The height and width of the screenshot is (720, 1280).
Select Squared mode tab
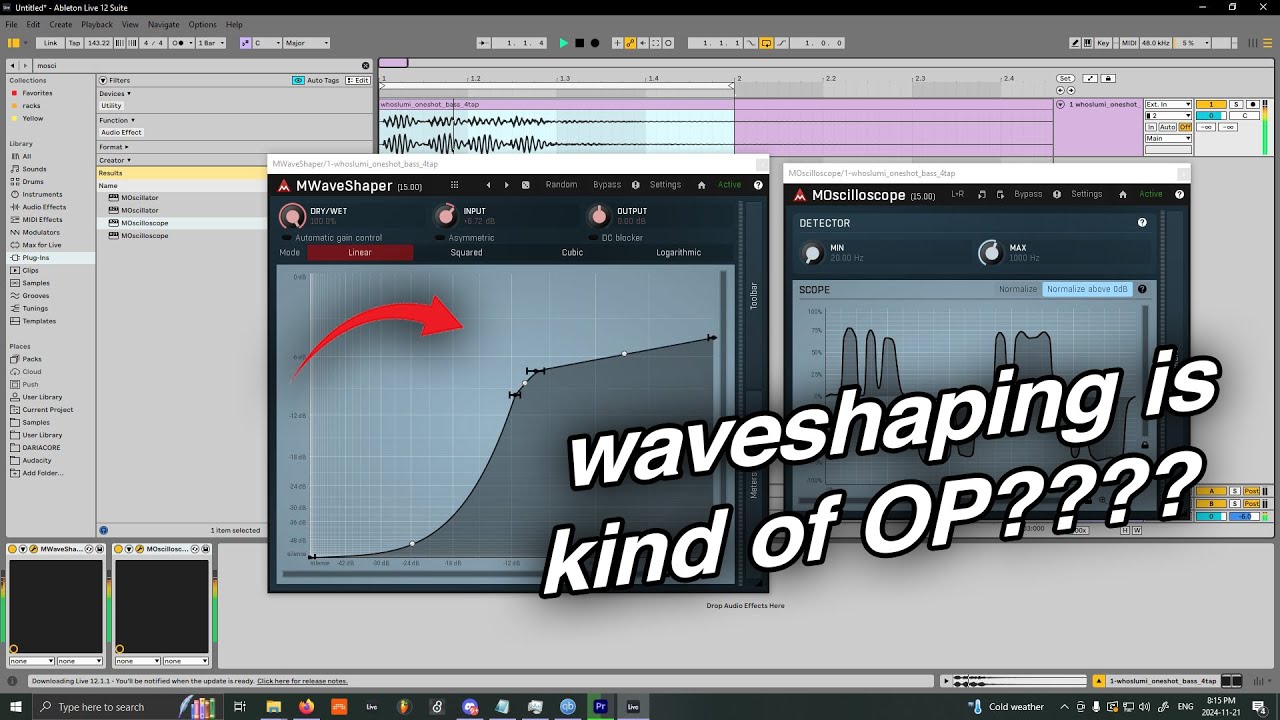click(466, 253)
